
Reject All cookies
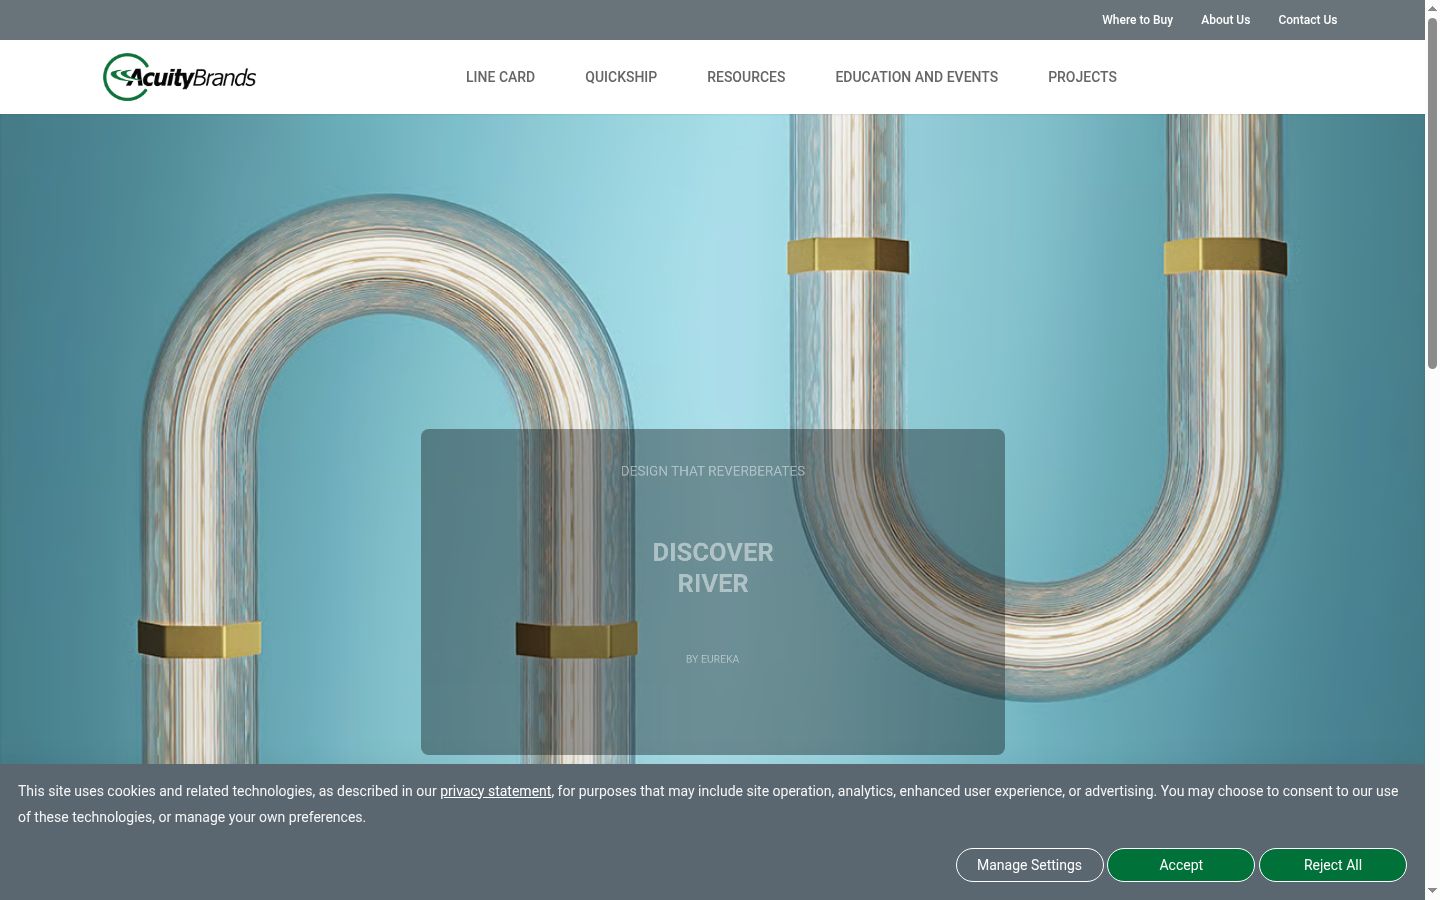coord(1333,865)
